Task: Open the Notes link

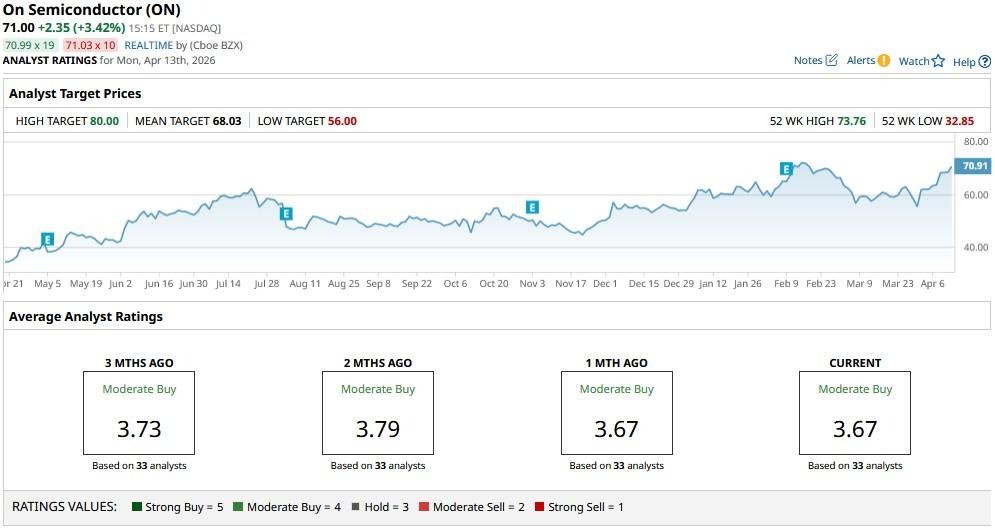Action: 808,60
